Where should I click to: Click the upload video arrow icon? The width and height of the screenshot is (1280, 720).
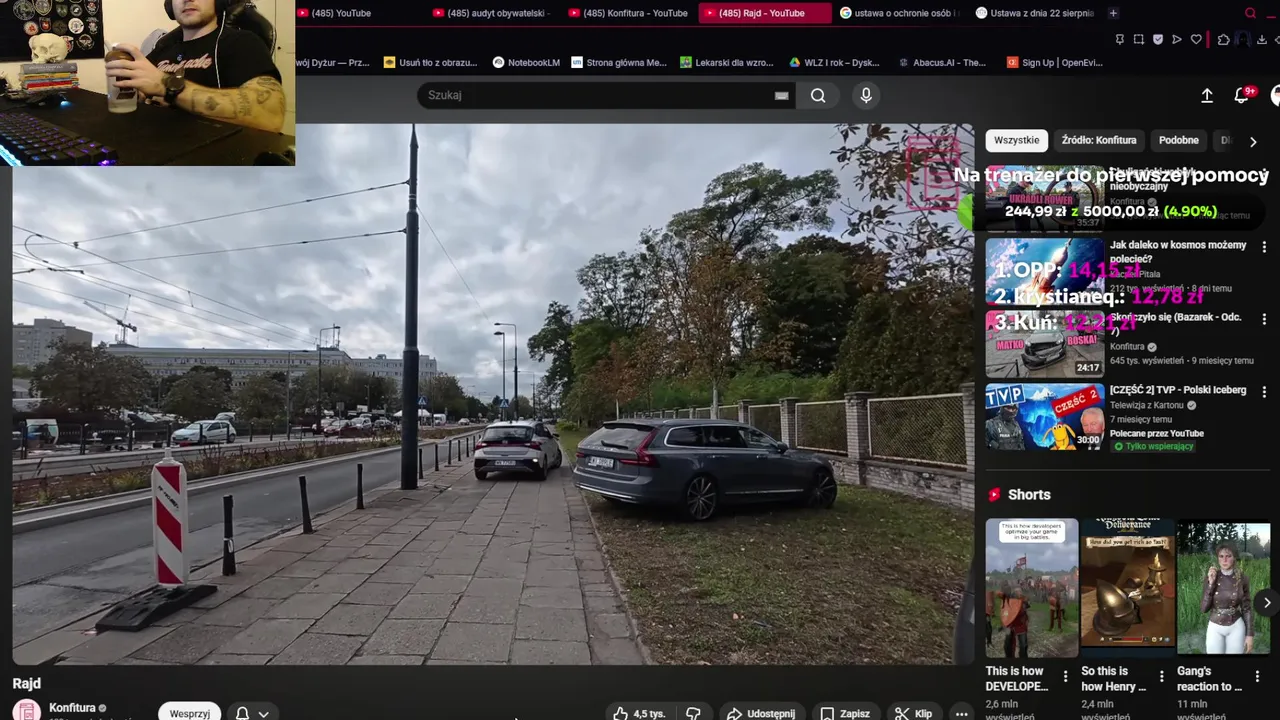1207,95
